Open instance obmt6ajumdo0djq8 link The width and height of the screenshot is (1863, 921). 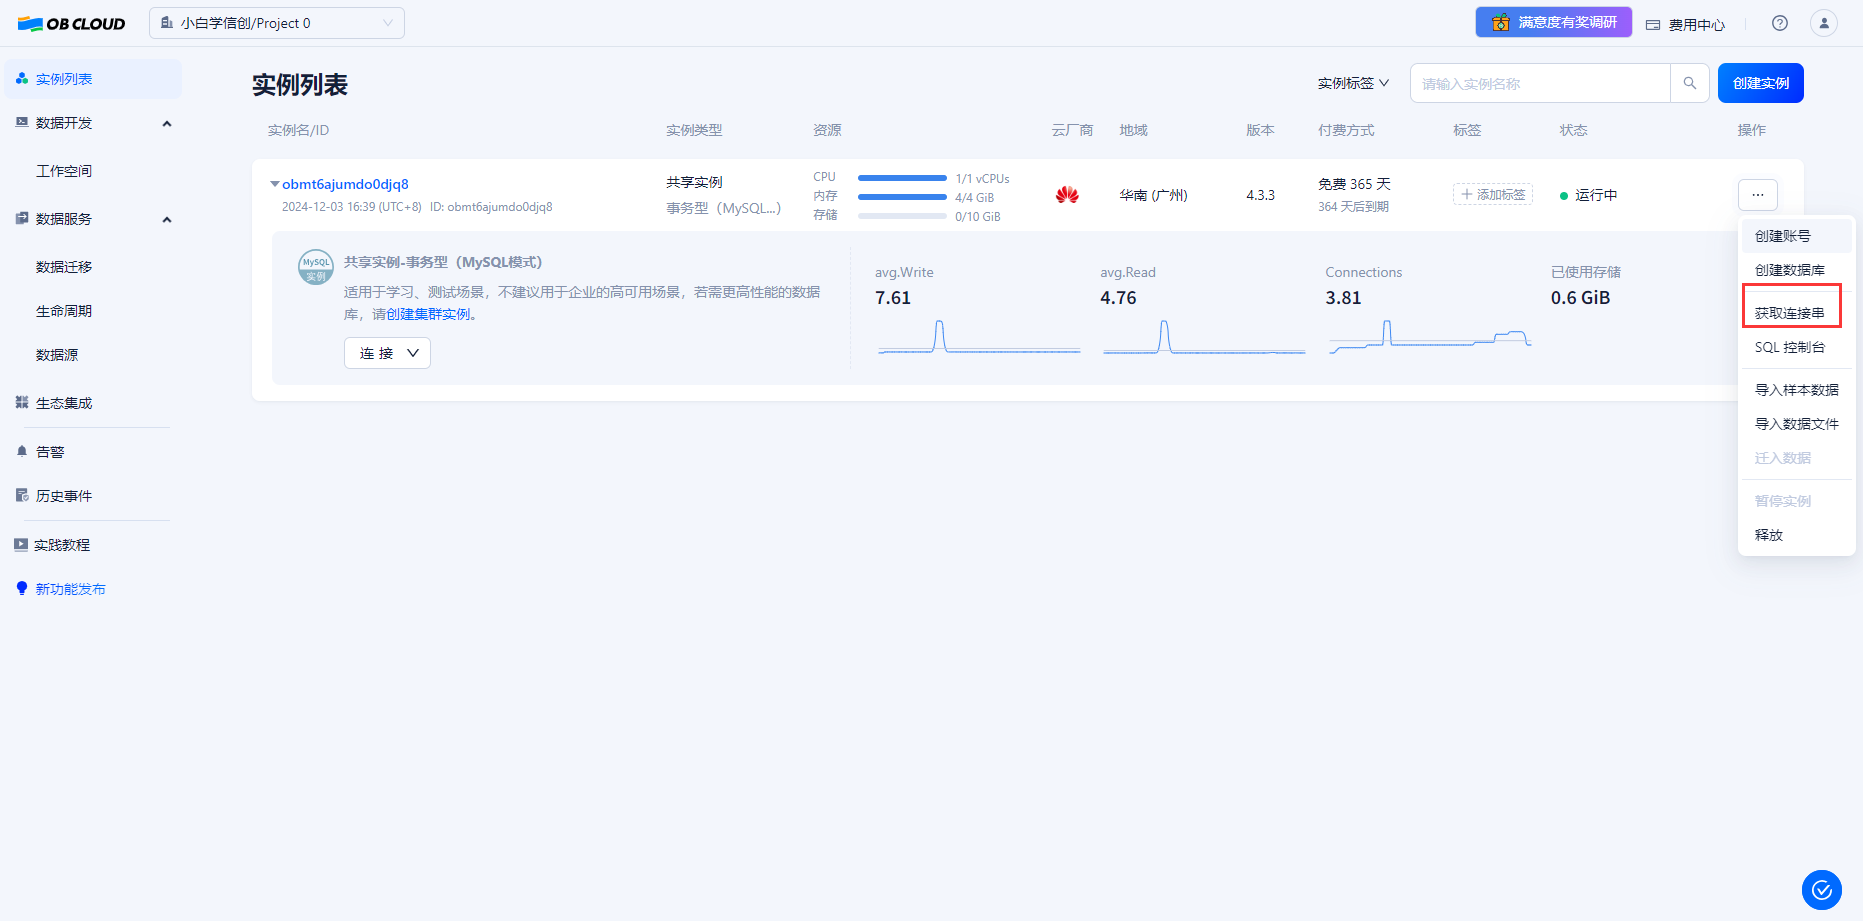coord(345,184)
